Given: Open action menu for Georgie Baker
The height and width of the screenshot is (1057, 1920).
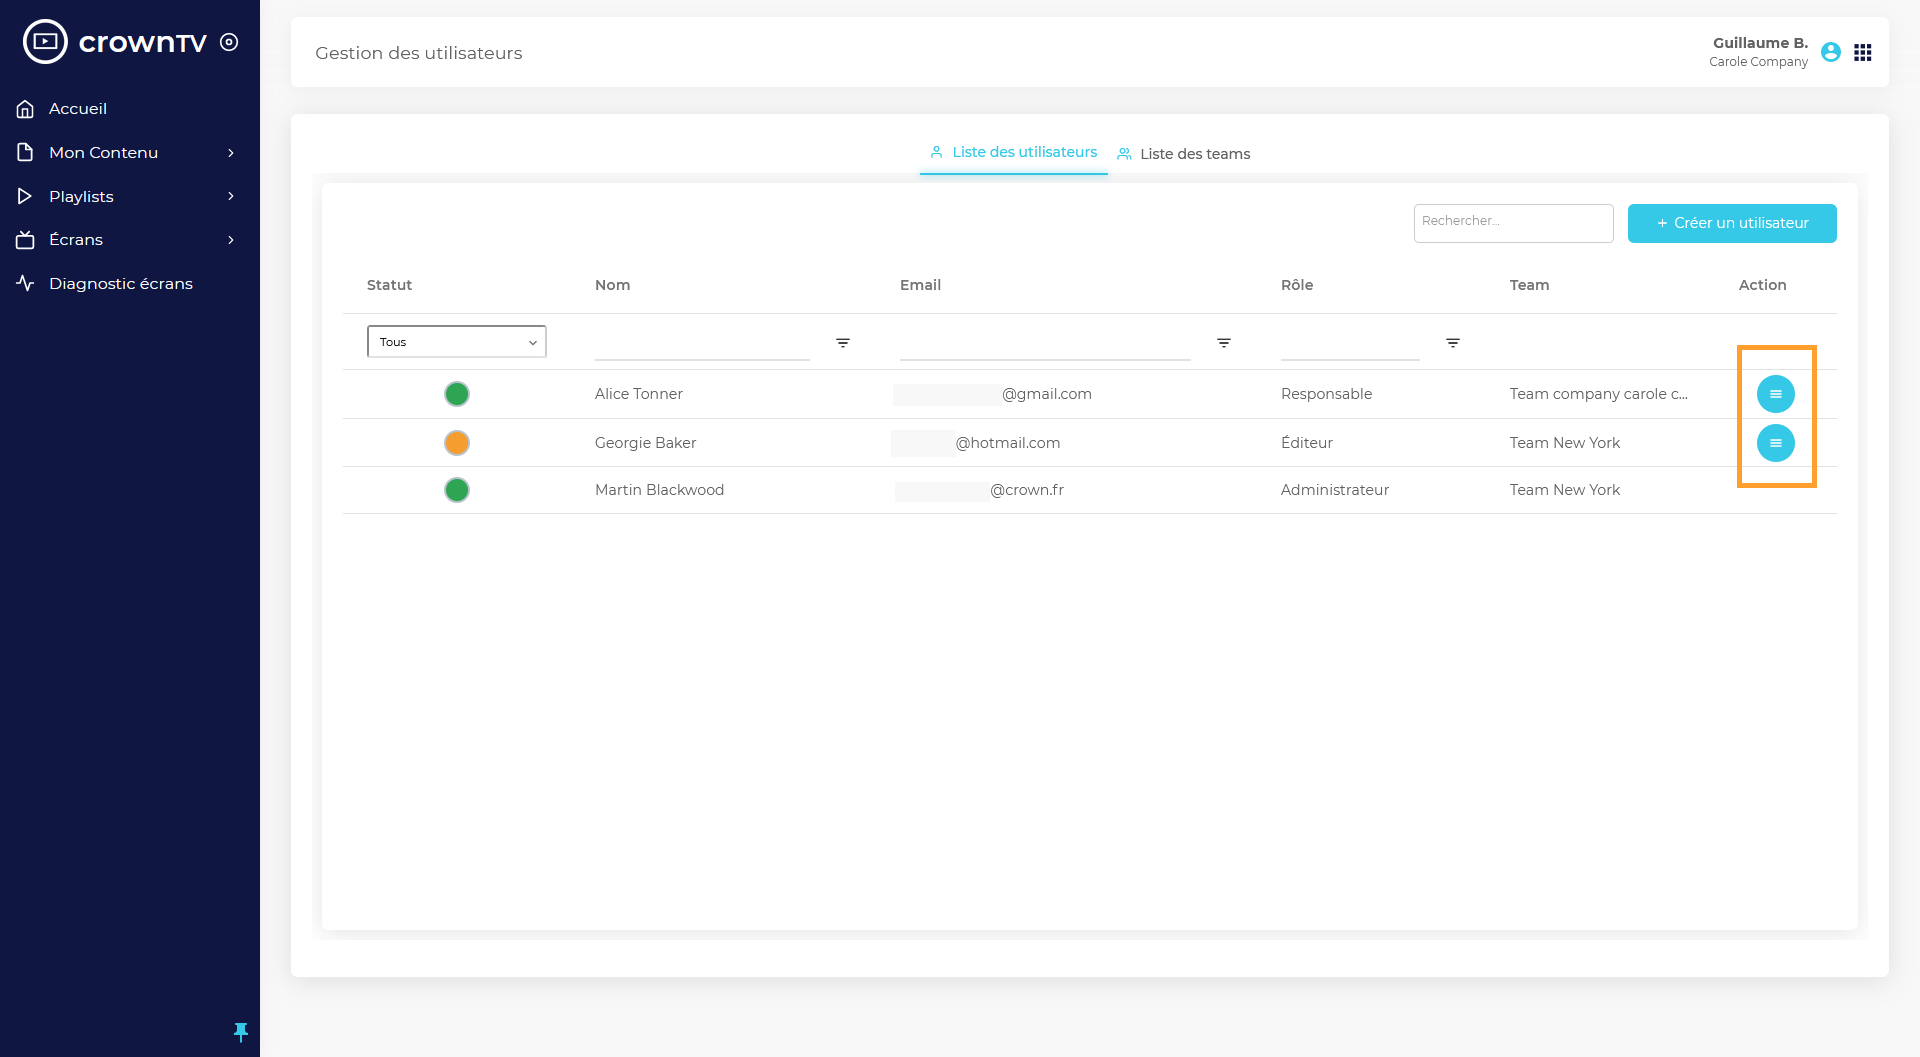Looking at the screenshot, I should pos(1776,443).
